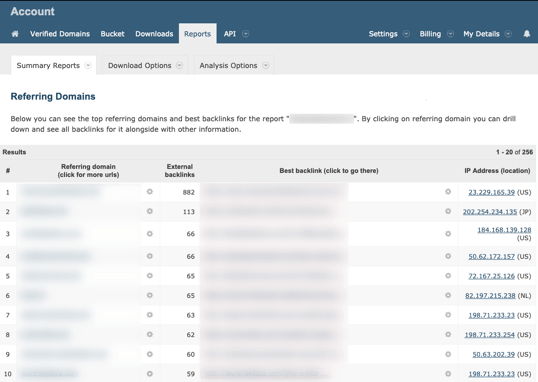The width and height of the screenshot is (538, 382).
Task: Open IP address 184.168.139.128
Action: [504, 230]
